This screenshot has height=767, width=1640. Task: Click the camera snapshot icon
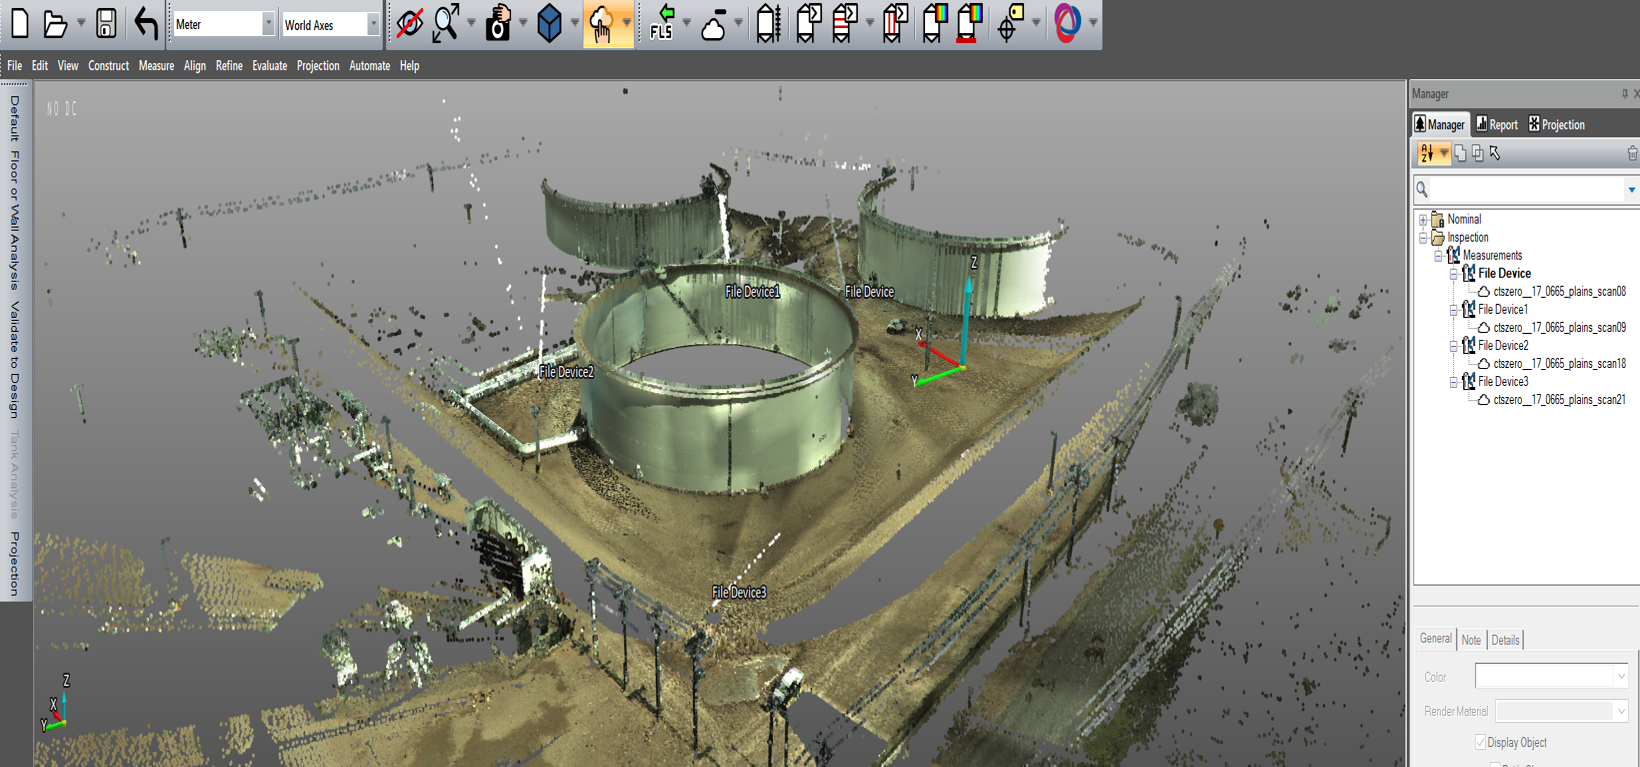tap(498, 23)
